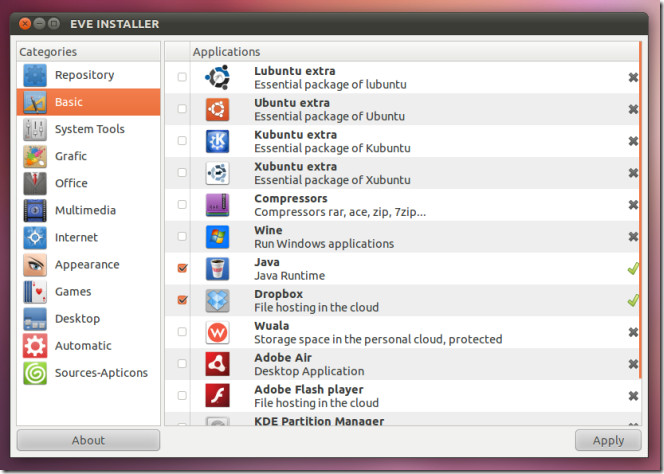Open the Office category
This screenshot has width=664, height=474.
pyautogui.click(x=89, y=183)
